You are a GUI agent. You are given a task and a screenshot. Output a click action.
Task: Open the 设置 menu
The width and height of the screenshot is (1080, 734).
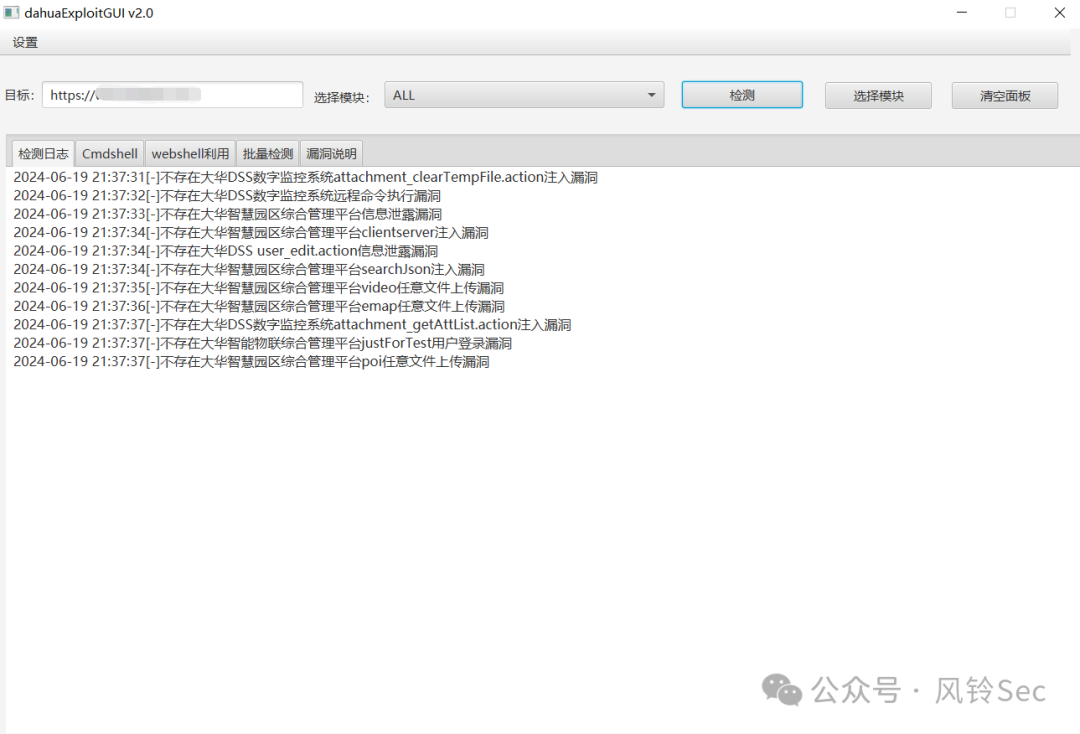tap(25, 43)
